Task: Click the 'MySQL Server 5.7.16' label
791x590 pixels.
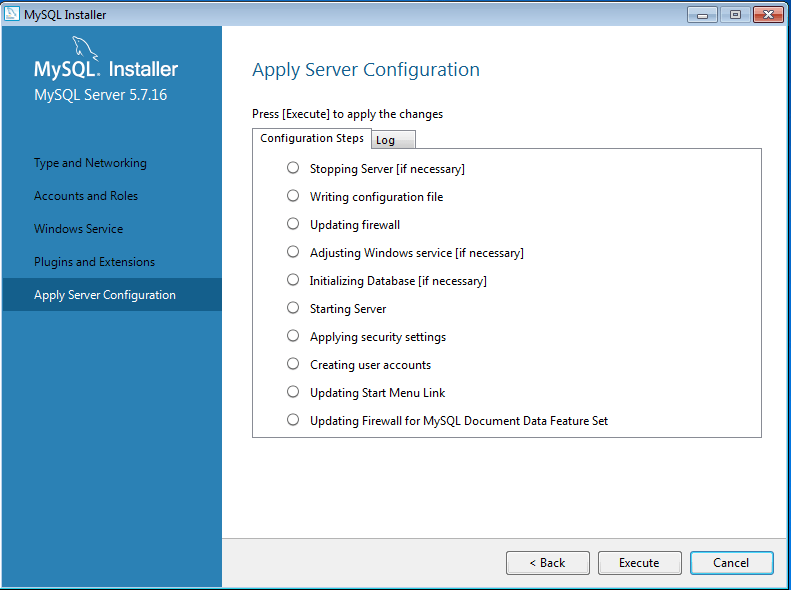Action: (x=100, y=95)
